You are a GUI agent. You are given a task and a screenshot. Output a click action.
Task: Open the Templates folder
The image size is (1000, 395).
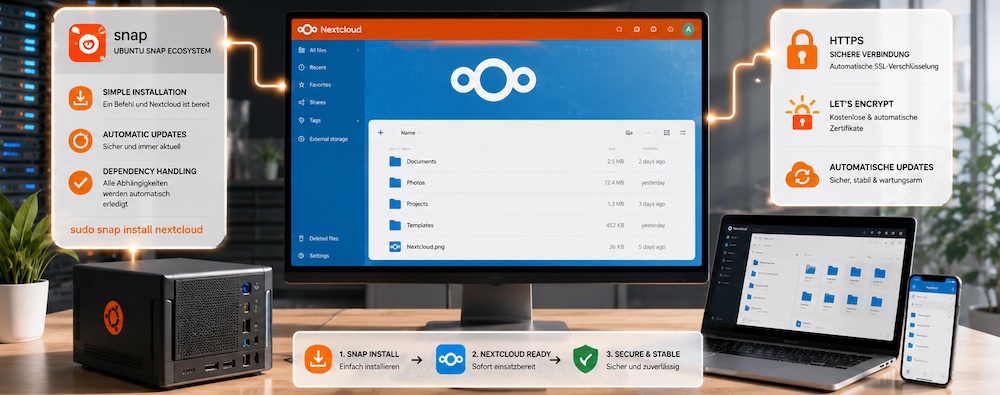pos(420,225)
